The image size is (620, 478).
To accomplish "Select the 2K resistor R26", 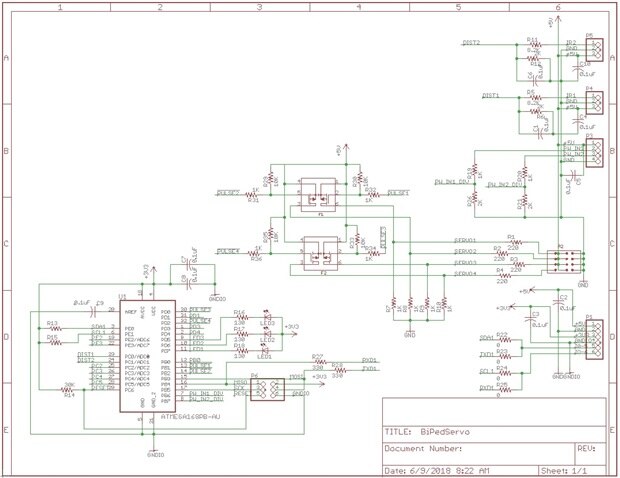I will click(474, 198).
